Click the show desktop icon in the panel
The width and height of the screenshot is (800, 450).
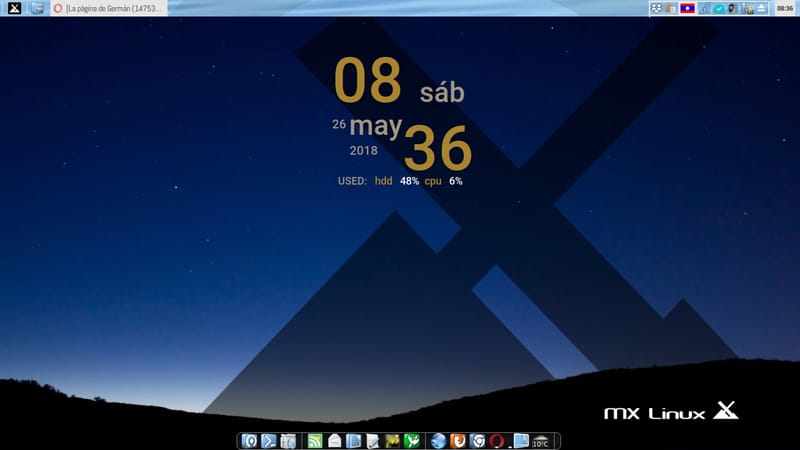(37, 8)
